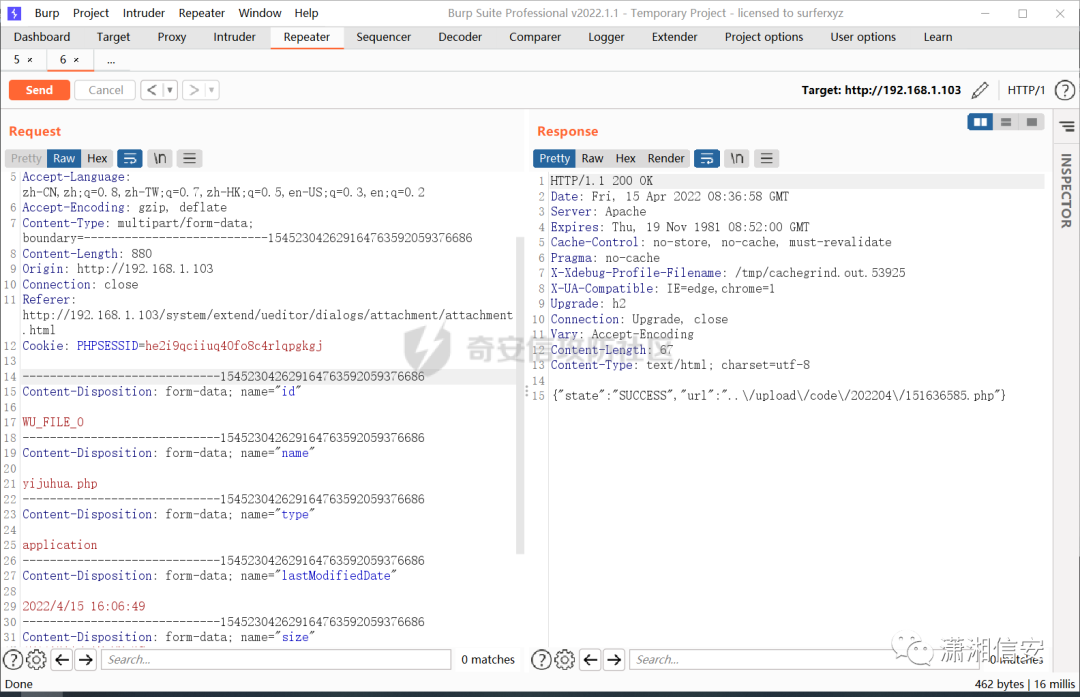Click the Request panel vertical scrollbar
The width and height of the screenshot is (1080, 697).
coord(520,395)
